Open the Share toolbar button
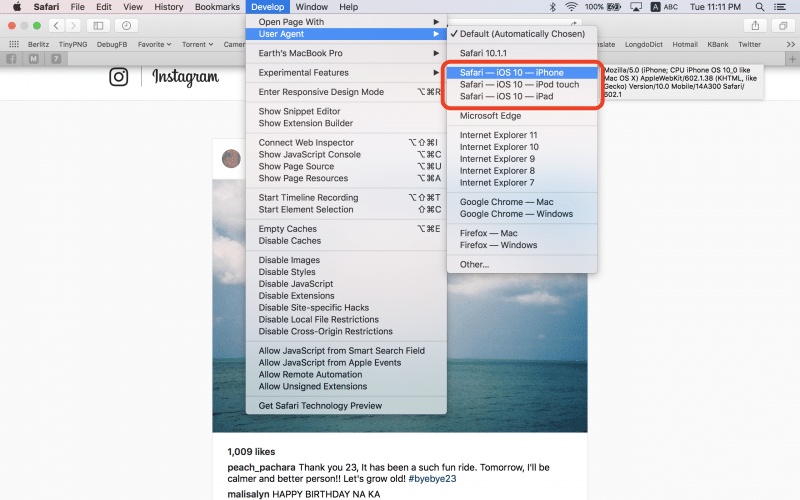 click(755, 26)
